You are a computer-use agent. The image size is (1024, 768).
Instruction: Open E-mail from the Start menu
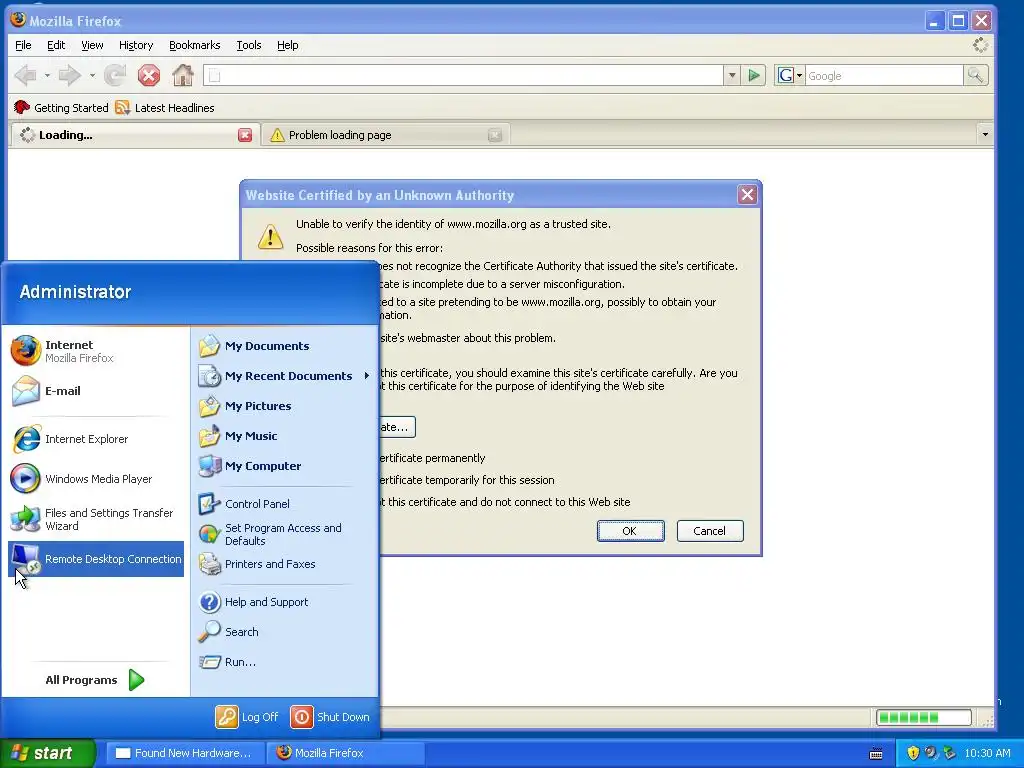pos(96,391)
